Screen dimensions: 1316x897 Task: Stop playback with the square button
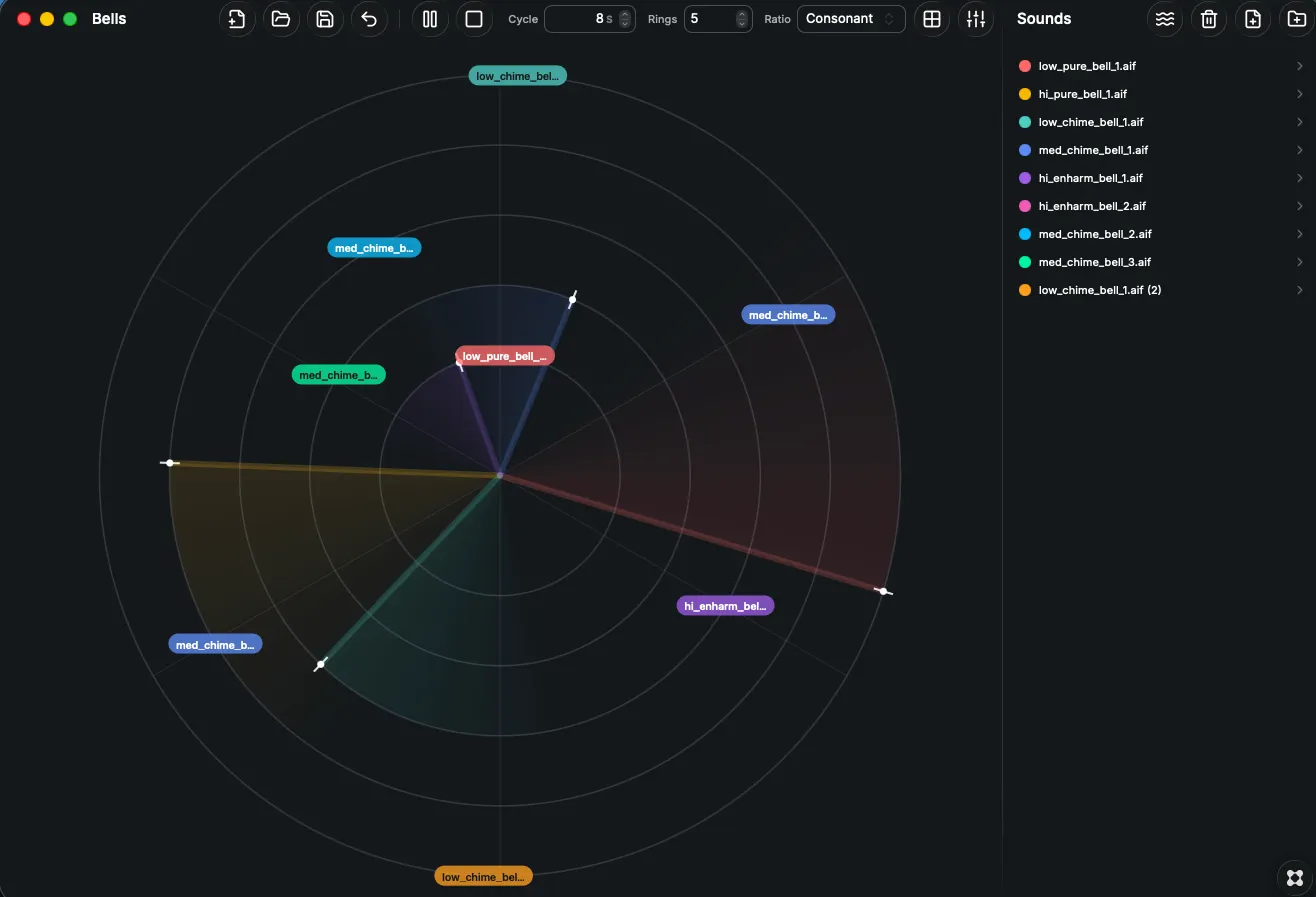click(474, 19)
